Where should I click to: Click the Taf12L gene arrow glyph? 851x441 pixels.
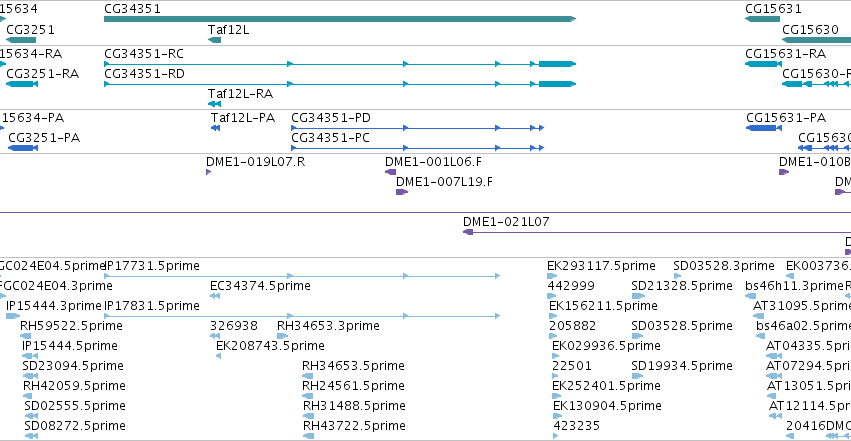click(214, 40)
